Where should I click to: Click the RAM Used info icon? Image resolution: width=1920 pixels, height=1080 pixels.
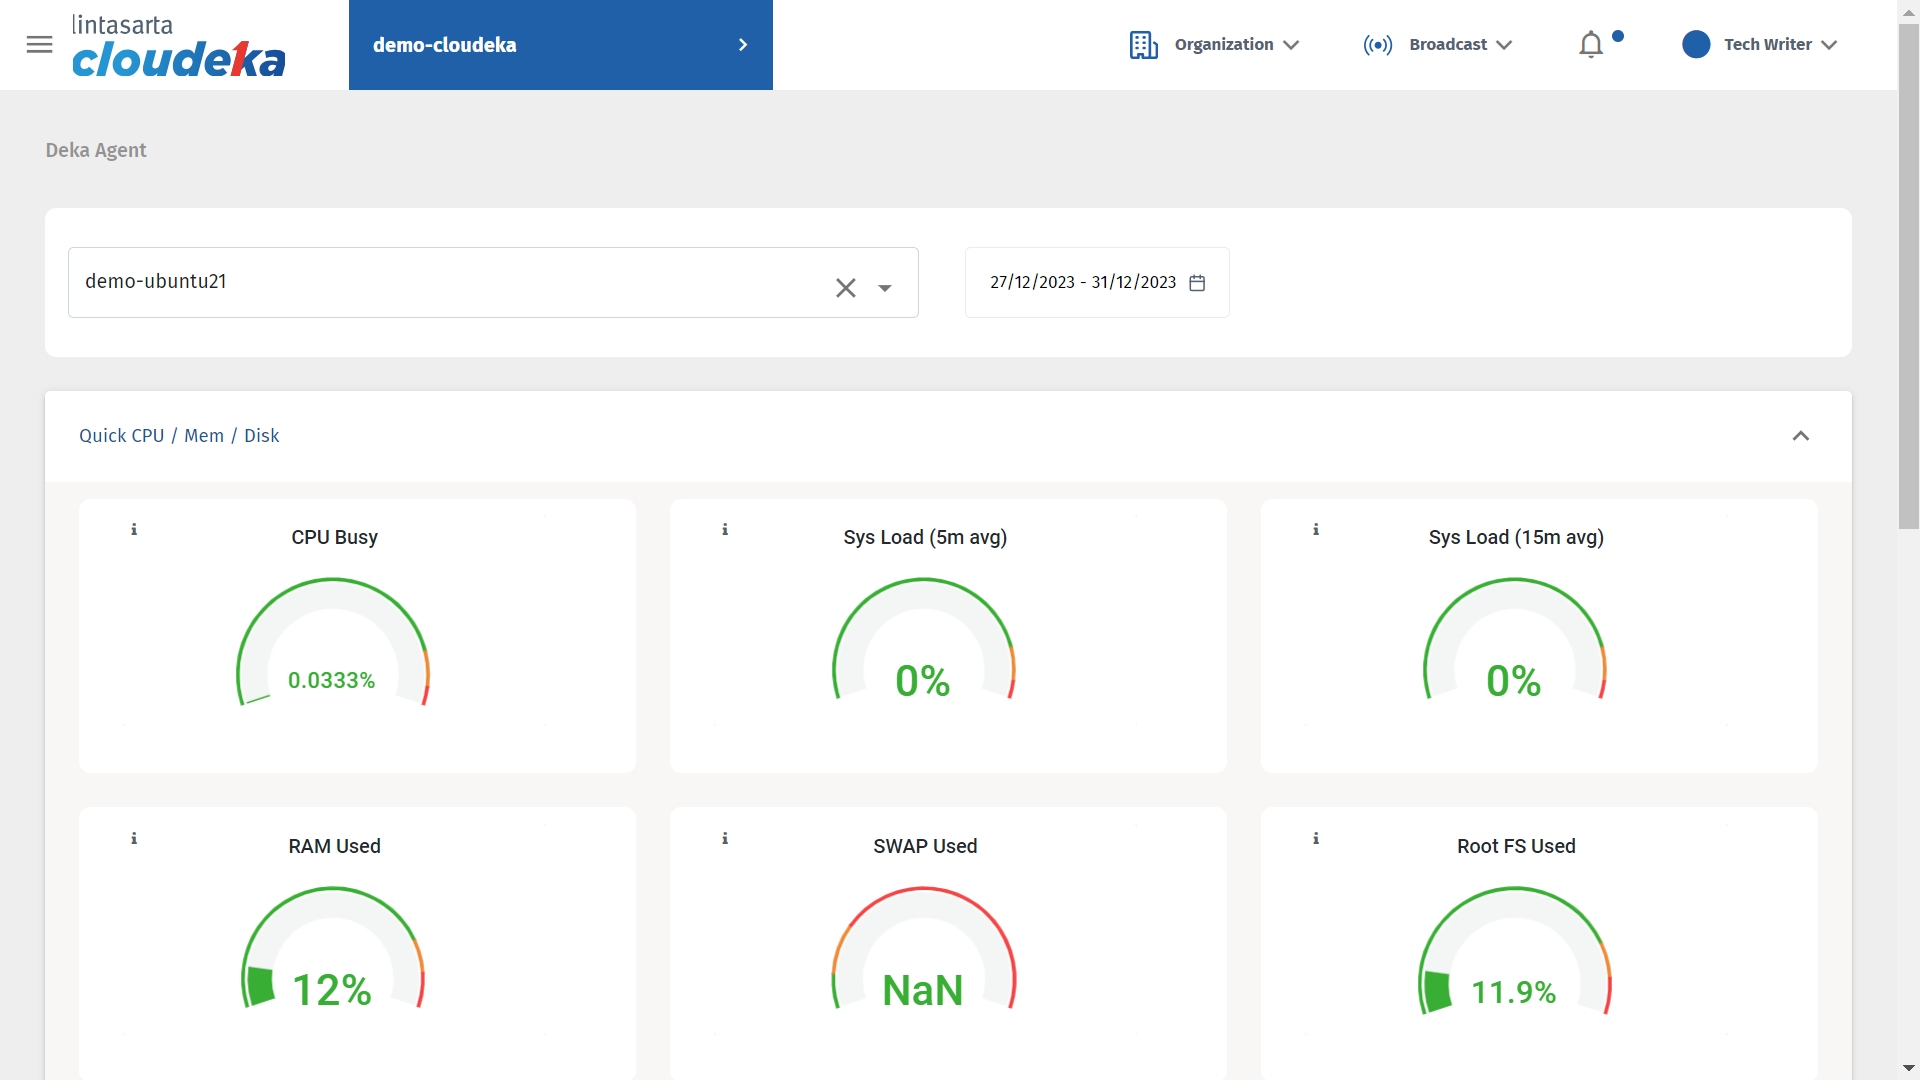(134, 839)
